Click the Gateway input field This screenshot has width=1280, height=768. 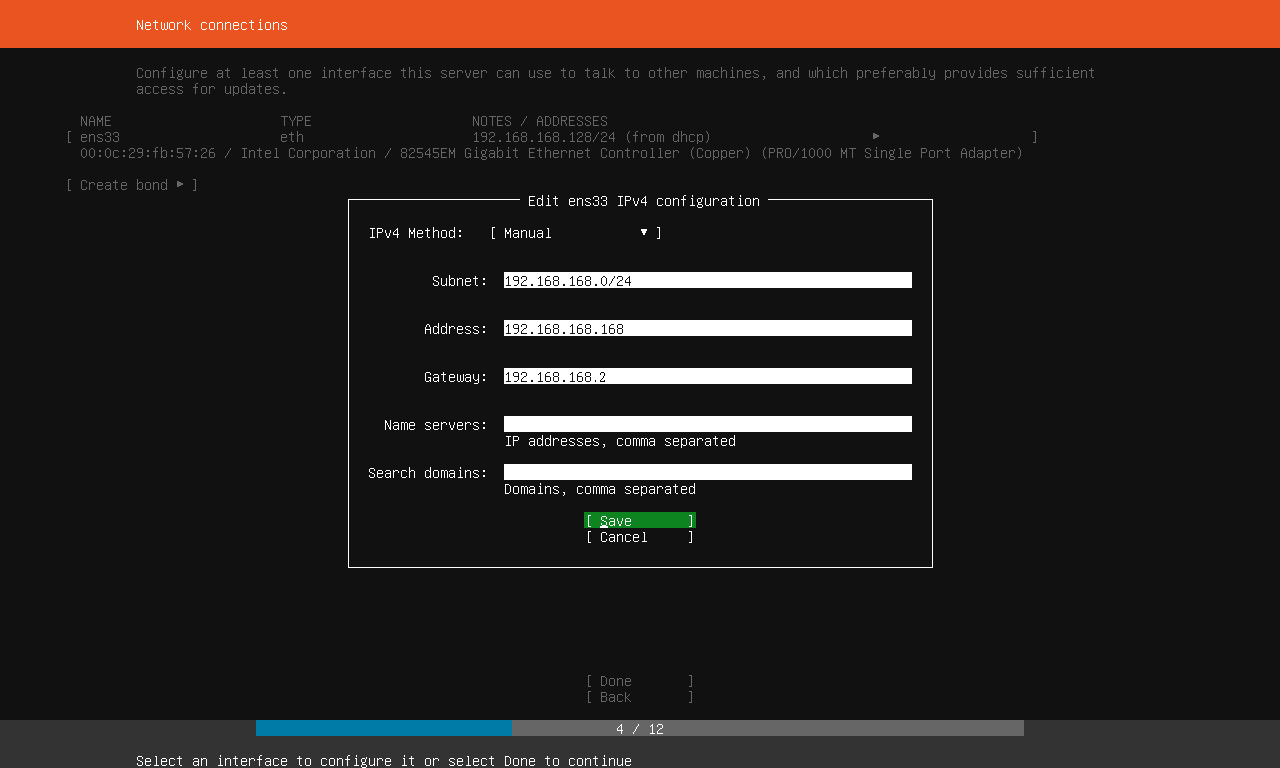[x=707, y=376]
